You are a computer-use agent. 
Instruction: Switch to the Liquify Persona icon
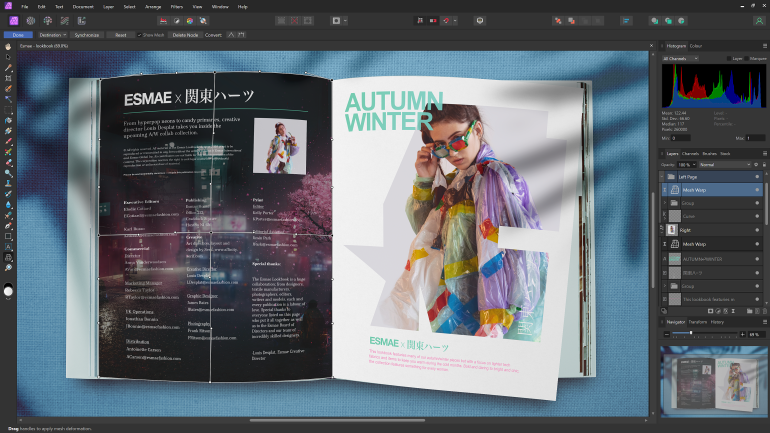30,21
